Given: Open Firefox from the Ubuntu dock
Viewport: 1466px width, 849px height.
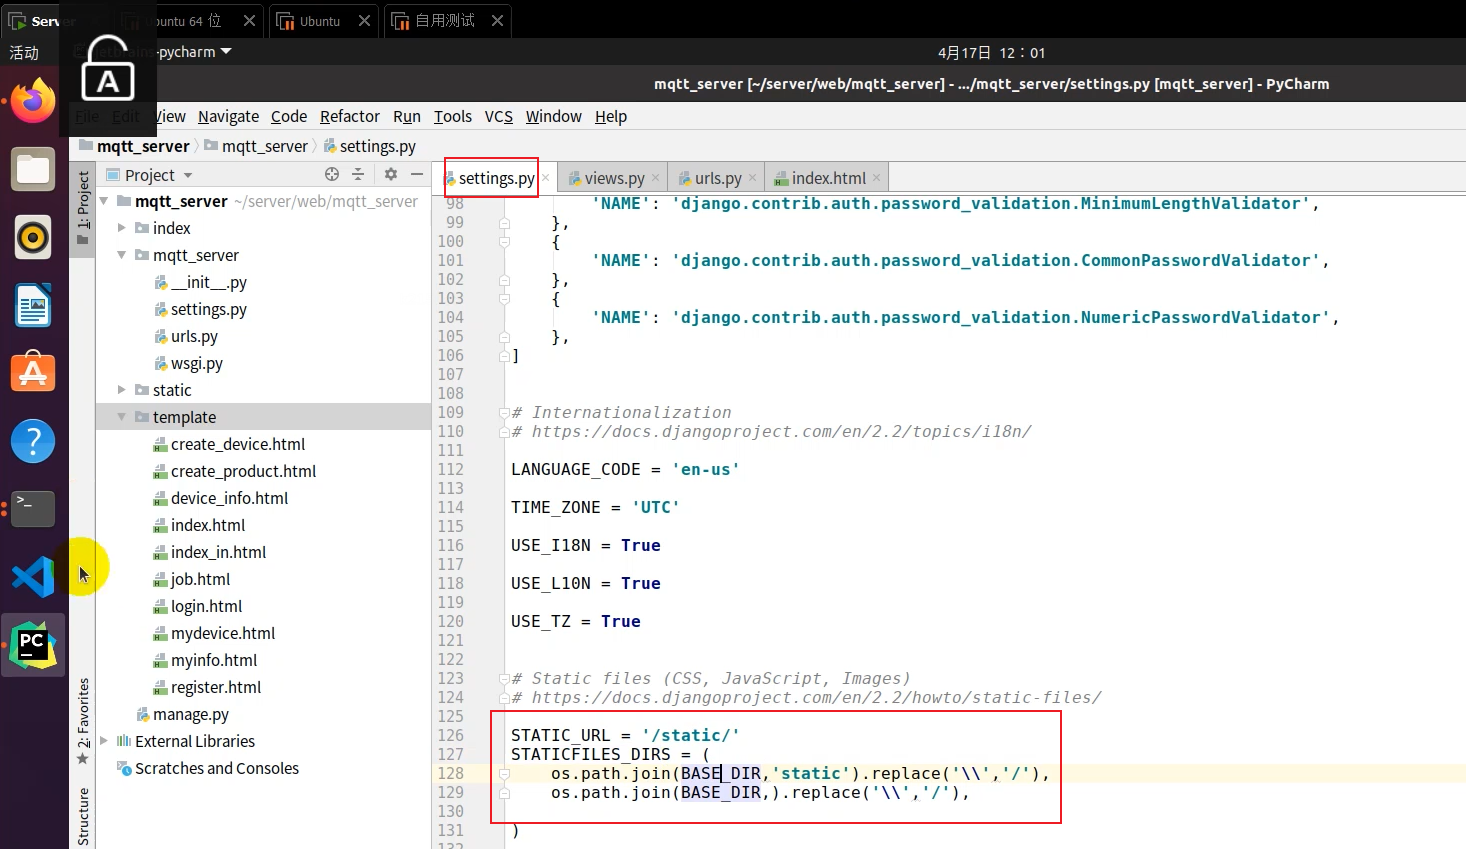Looking at the screenshot, I should 33,101.
